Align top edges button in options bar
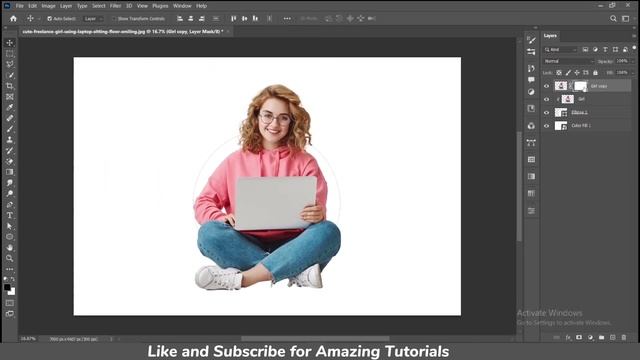The image size is (640, 360). tap(233, 19)
